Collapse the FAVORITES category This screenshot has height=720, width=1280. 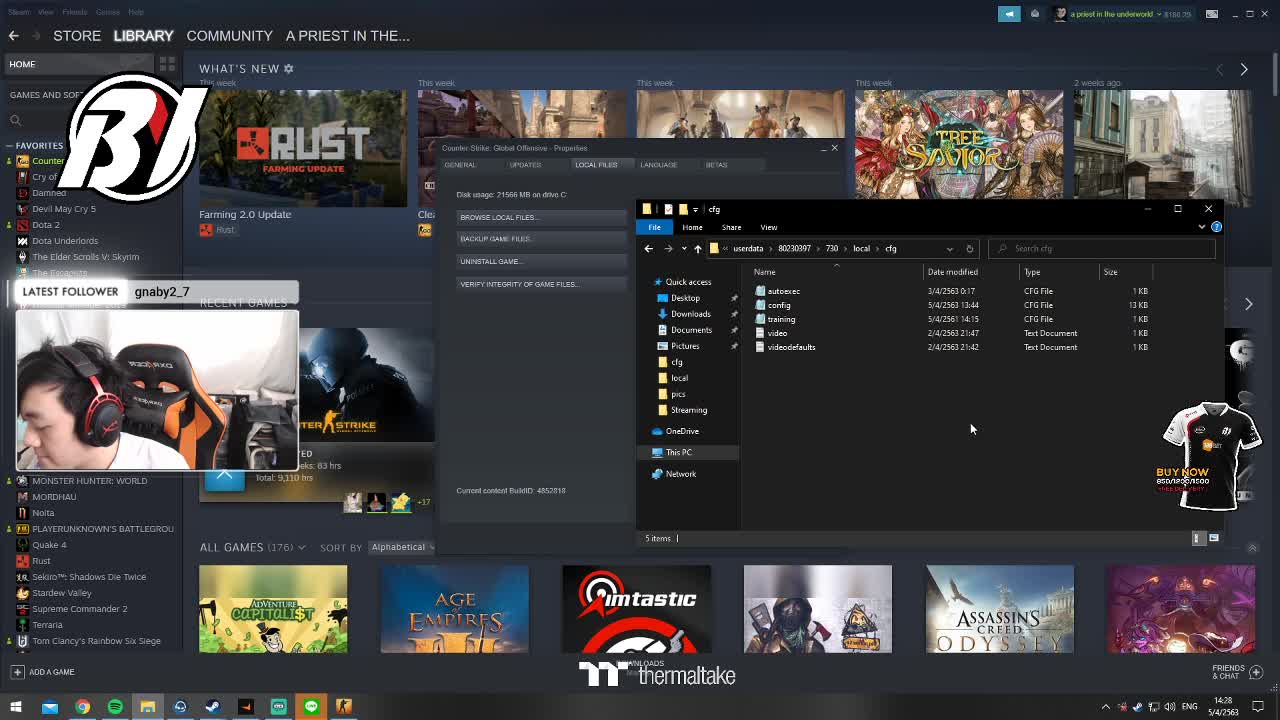tap(9, 145)
